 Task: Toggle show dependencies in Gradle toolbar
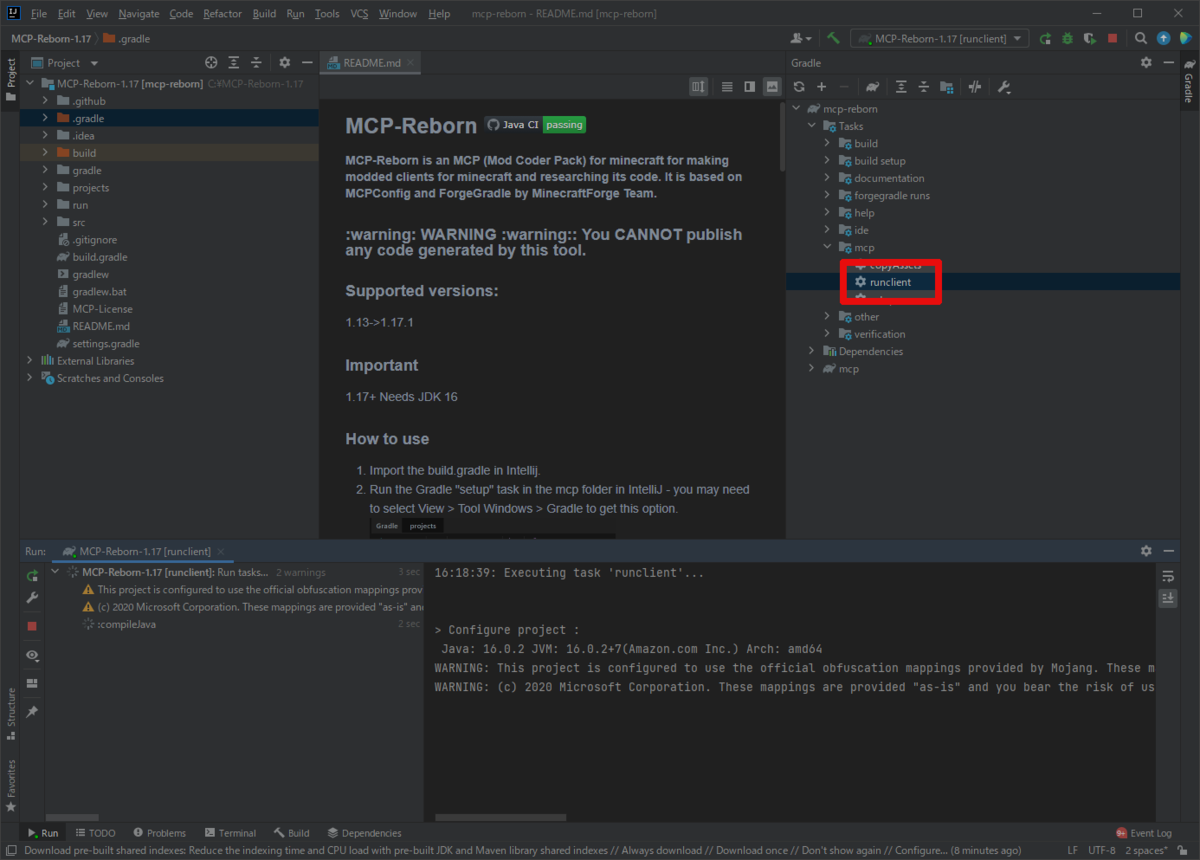(946, 87)
